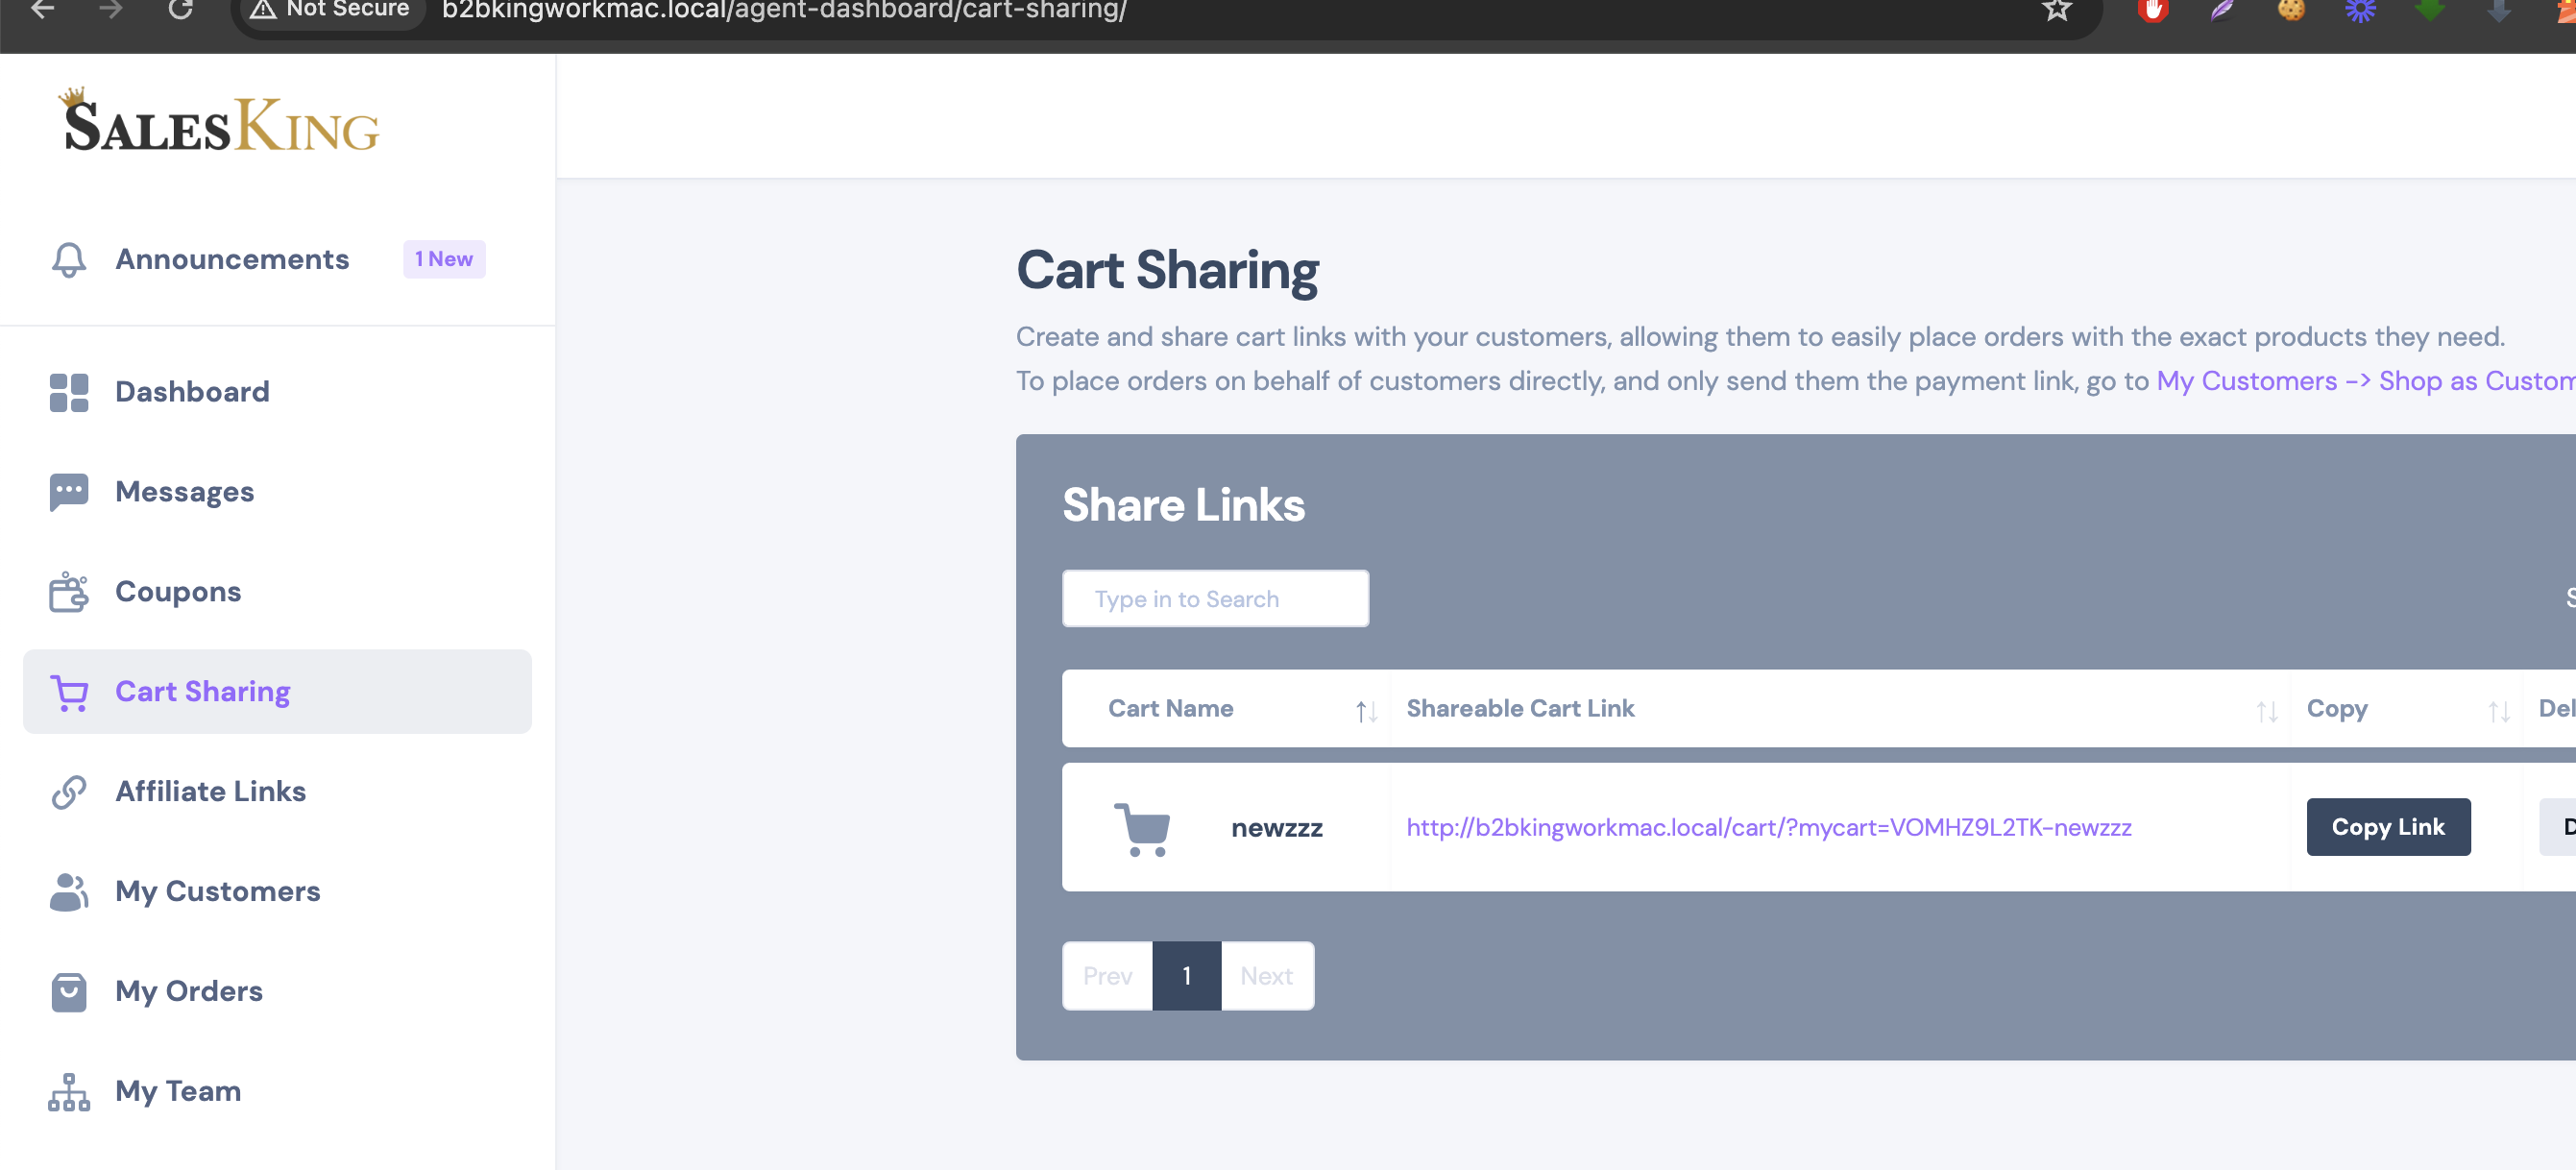Open the newzzz shareable cart link
2576x1170 pixels.
[1768, 828]
